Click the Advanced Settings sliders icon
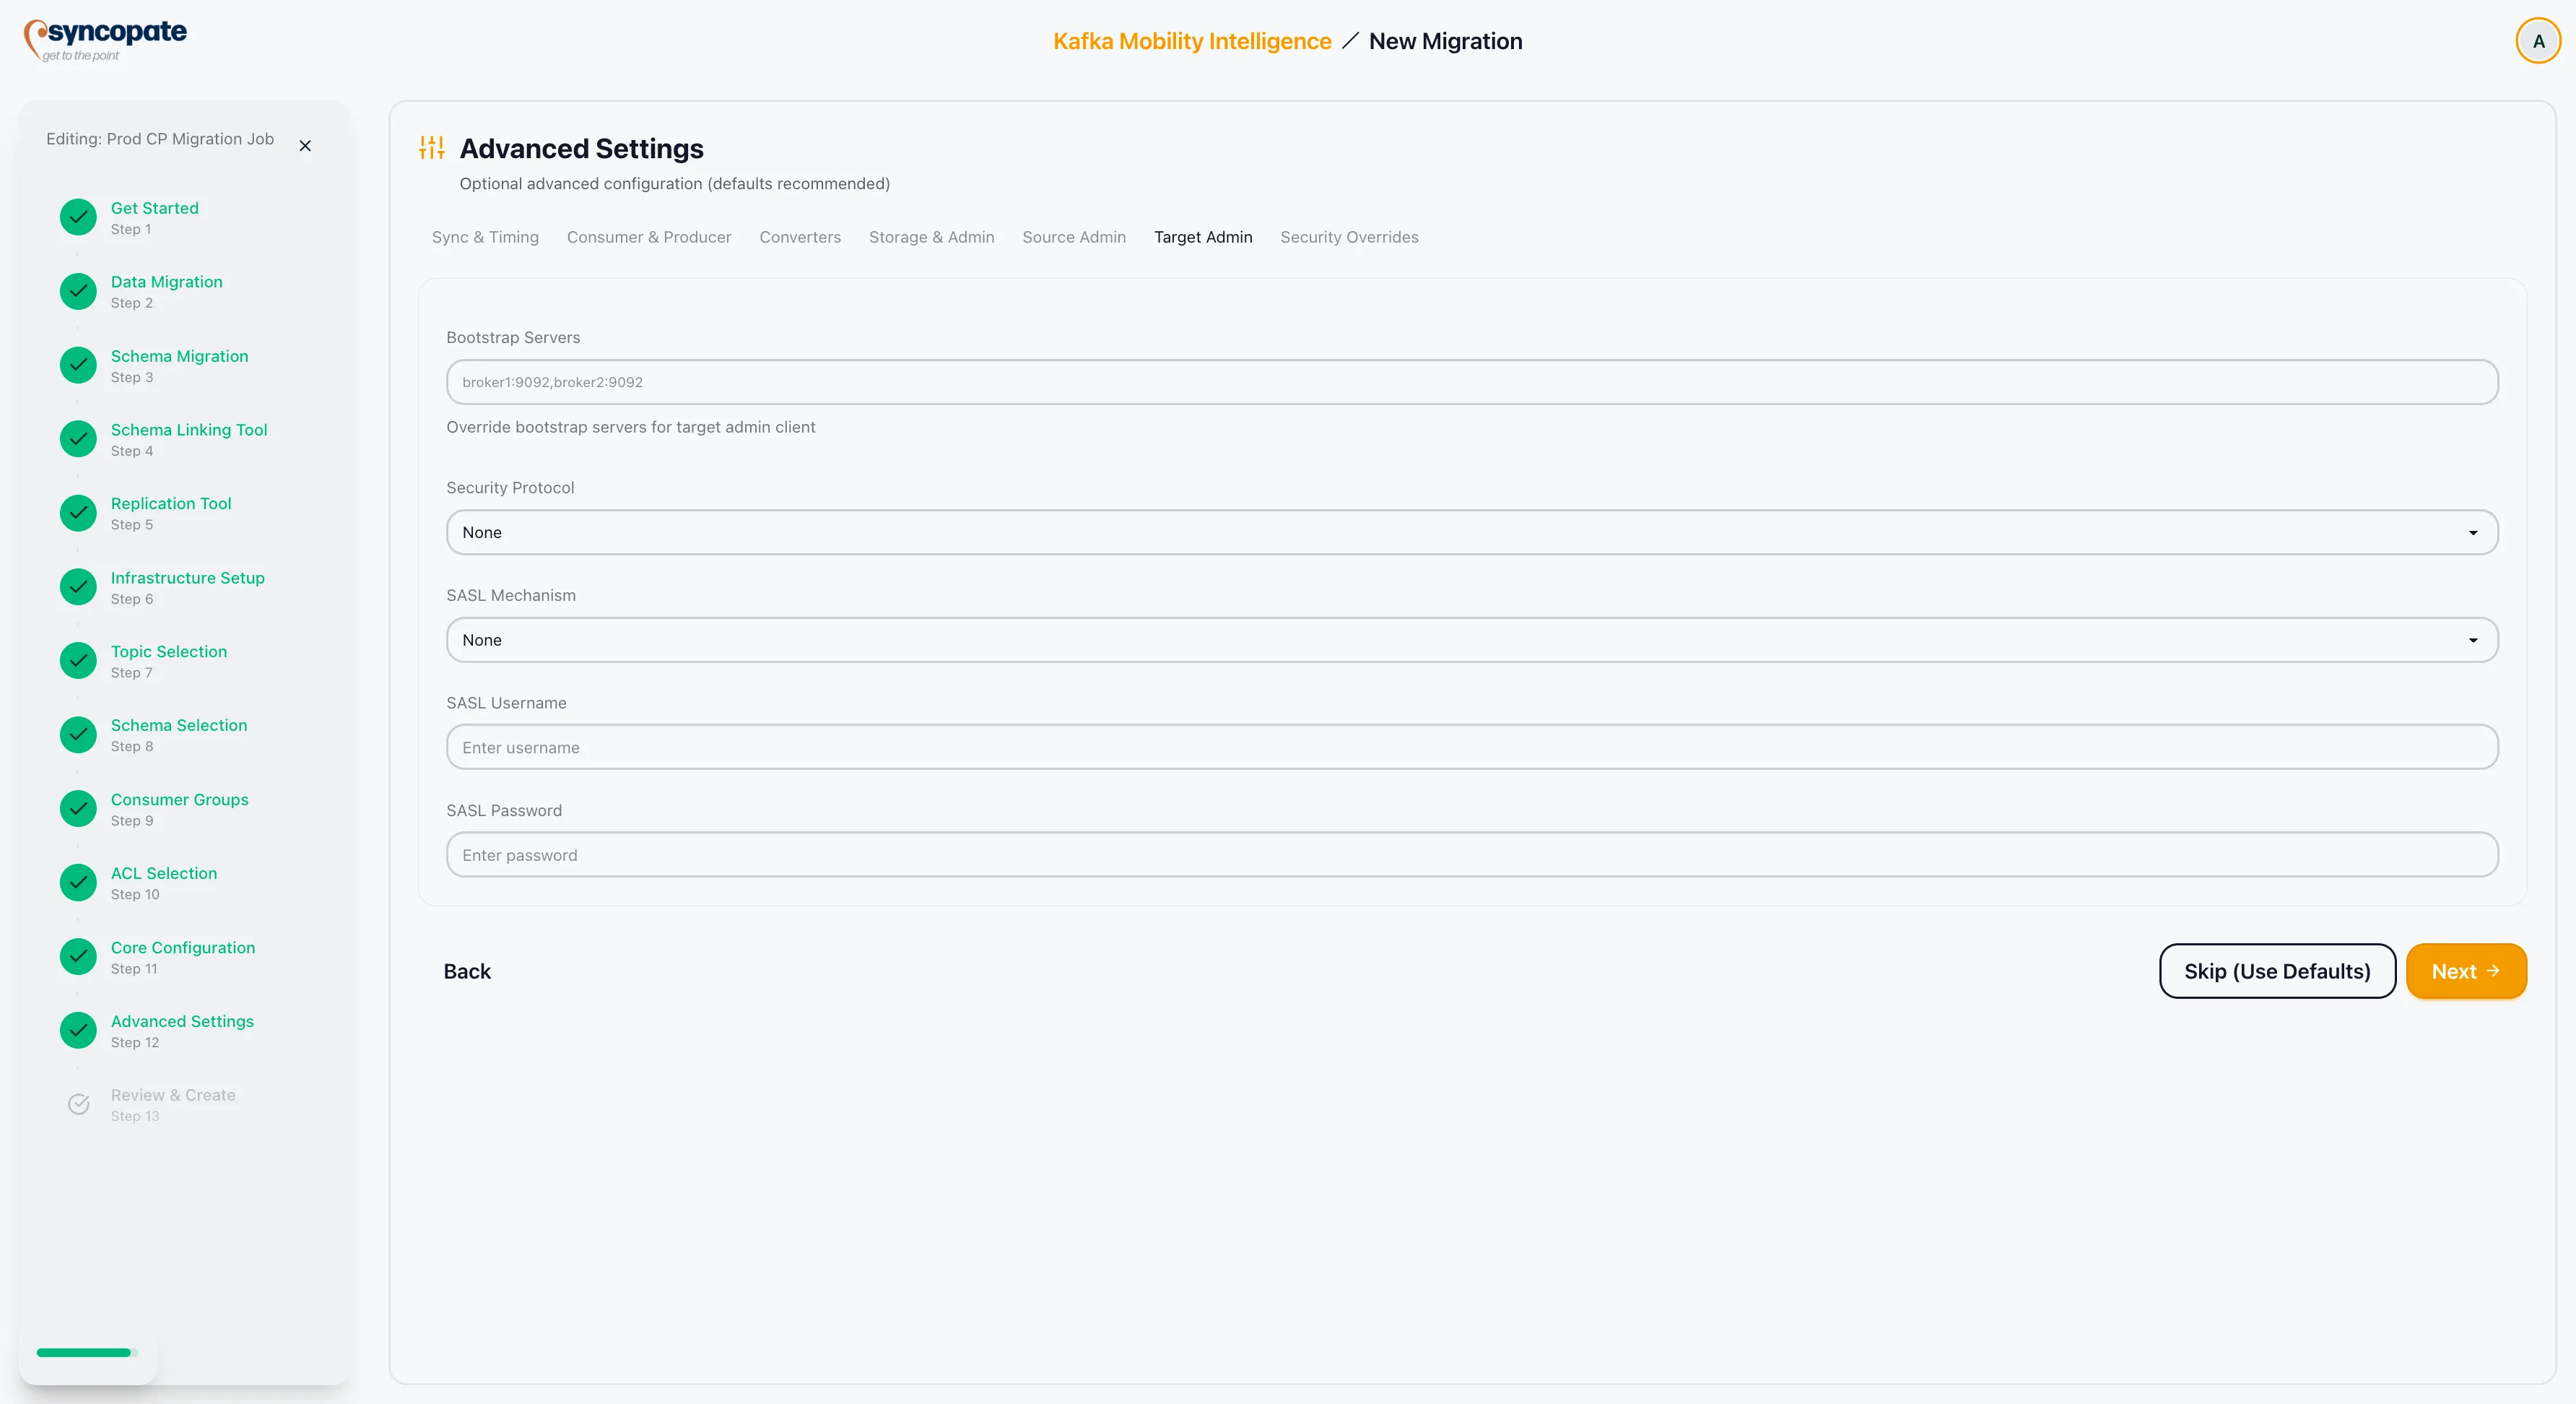This screenshot has width=2576, height=1404. click(x=430, y=147)
